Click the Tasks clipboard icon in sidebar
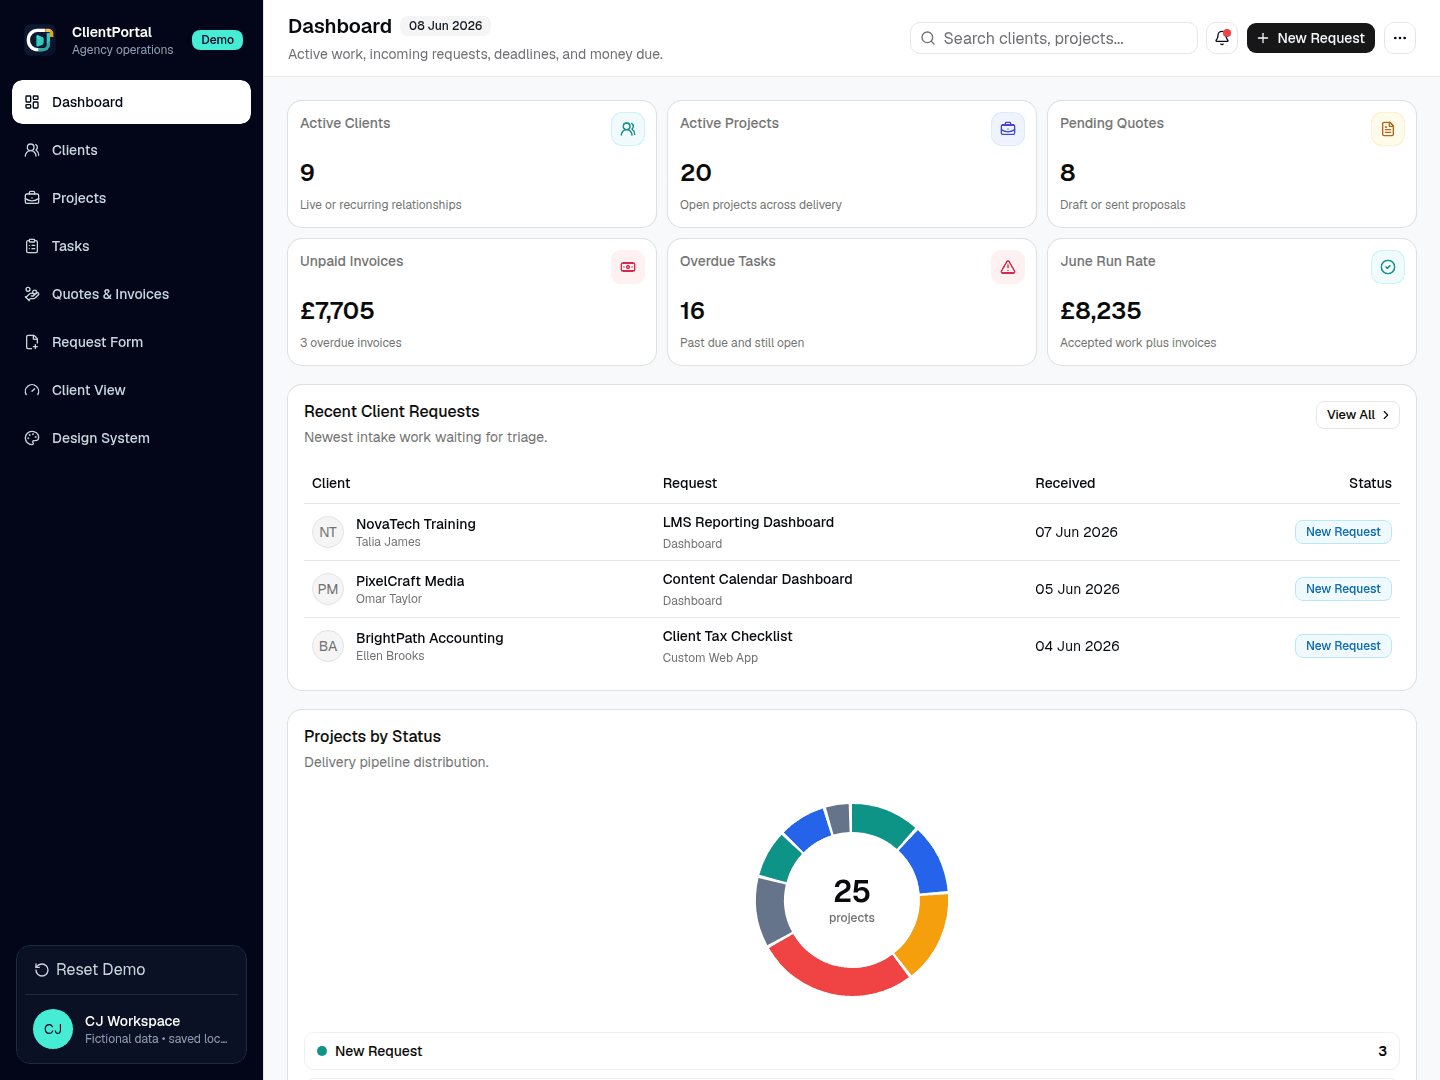Image resolution: width=1440 pixels, height=1080 pixels. pyautogui.click(x=32, y=246)
